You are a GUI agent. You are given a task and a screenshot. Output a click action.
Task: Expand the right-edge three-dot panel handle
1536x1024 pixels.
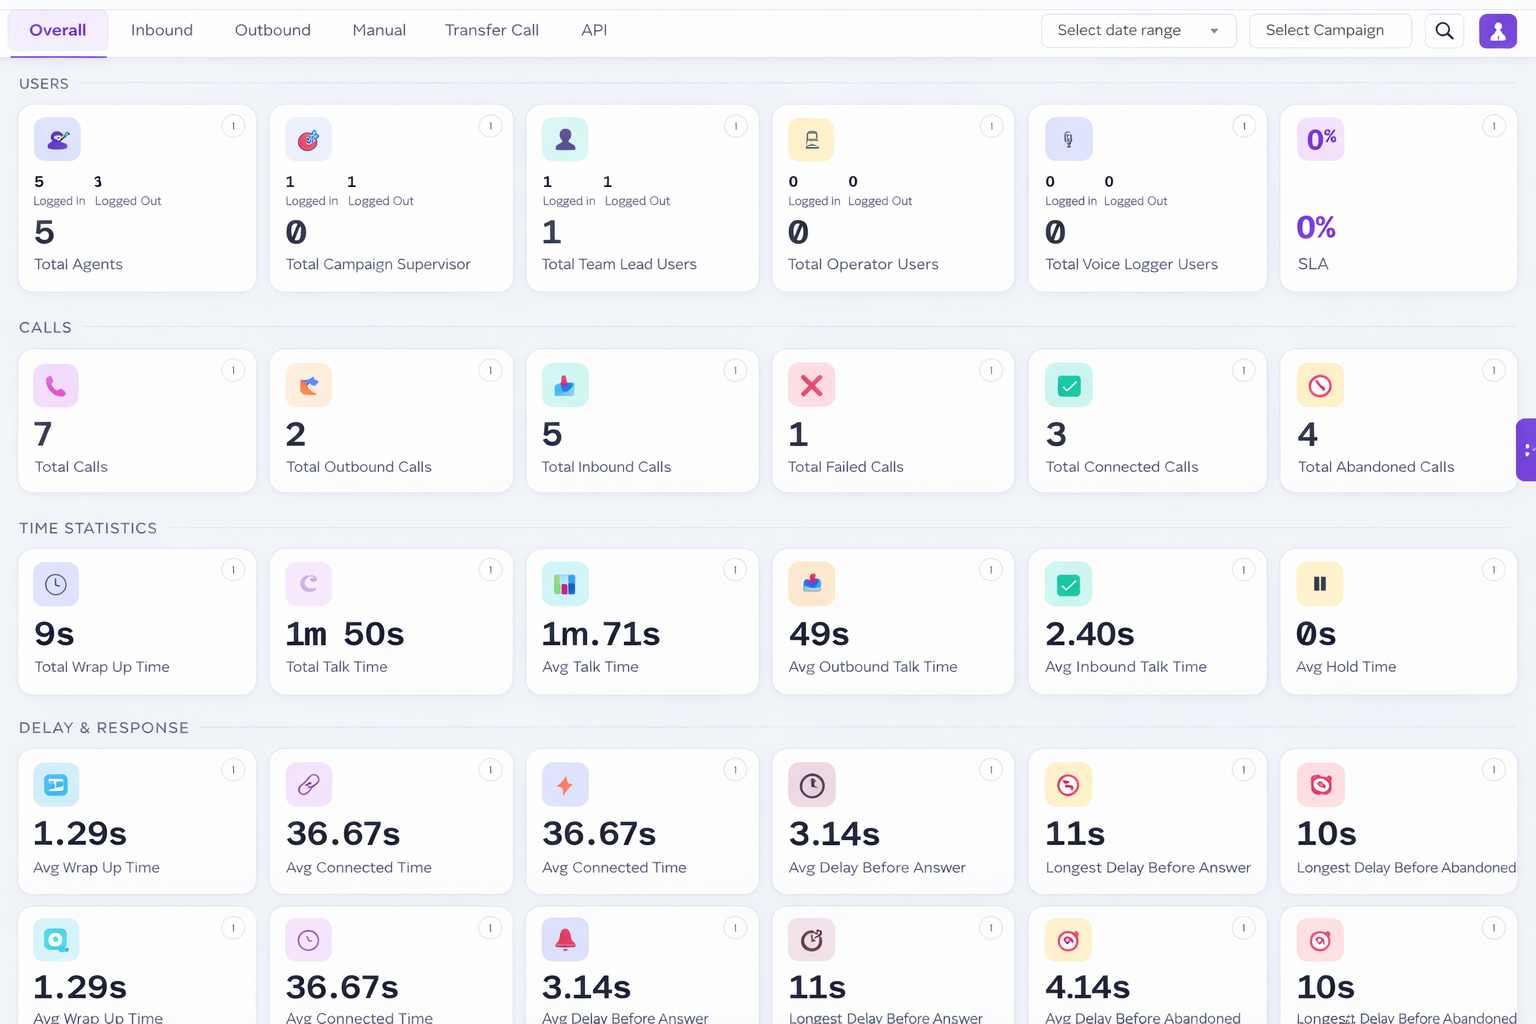coord(1527,451)
